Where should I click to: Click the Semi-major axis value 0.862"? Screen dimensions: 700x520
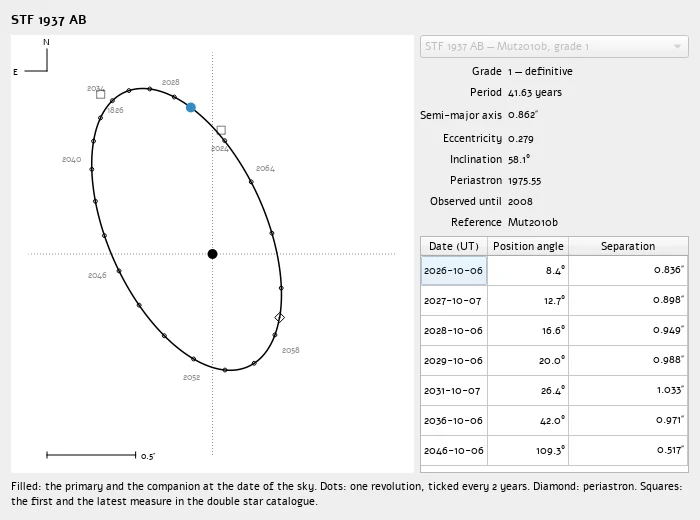click(x=523, y=115)
